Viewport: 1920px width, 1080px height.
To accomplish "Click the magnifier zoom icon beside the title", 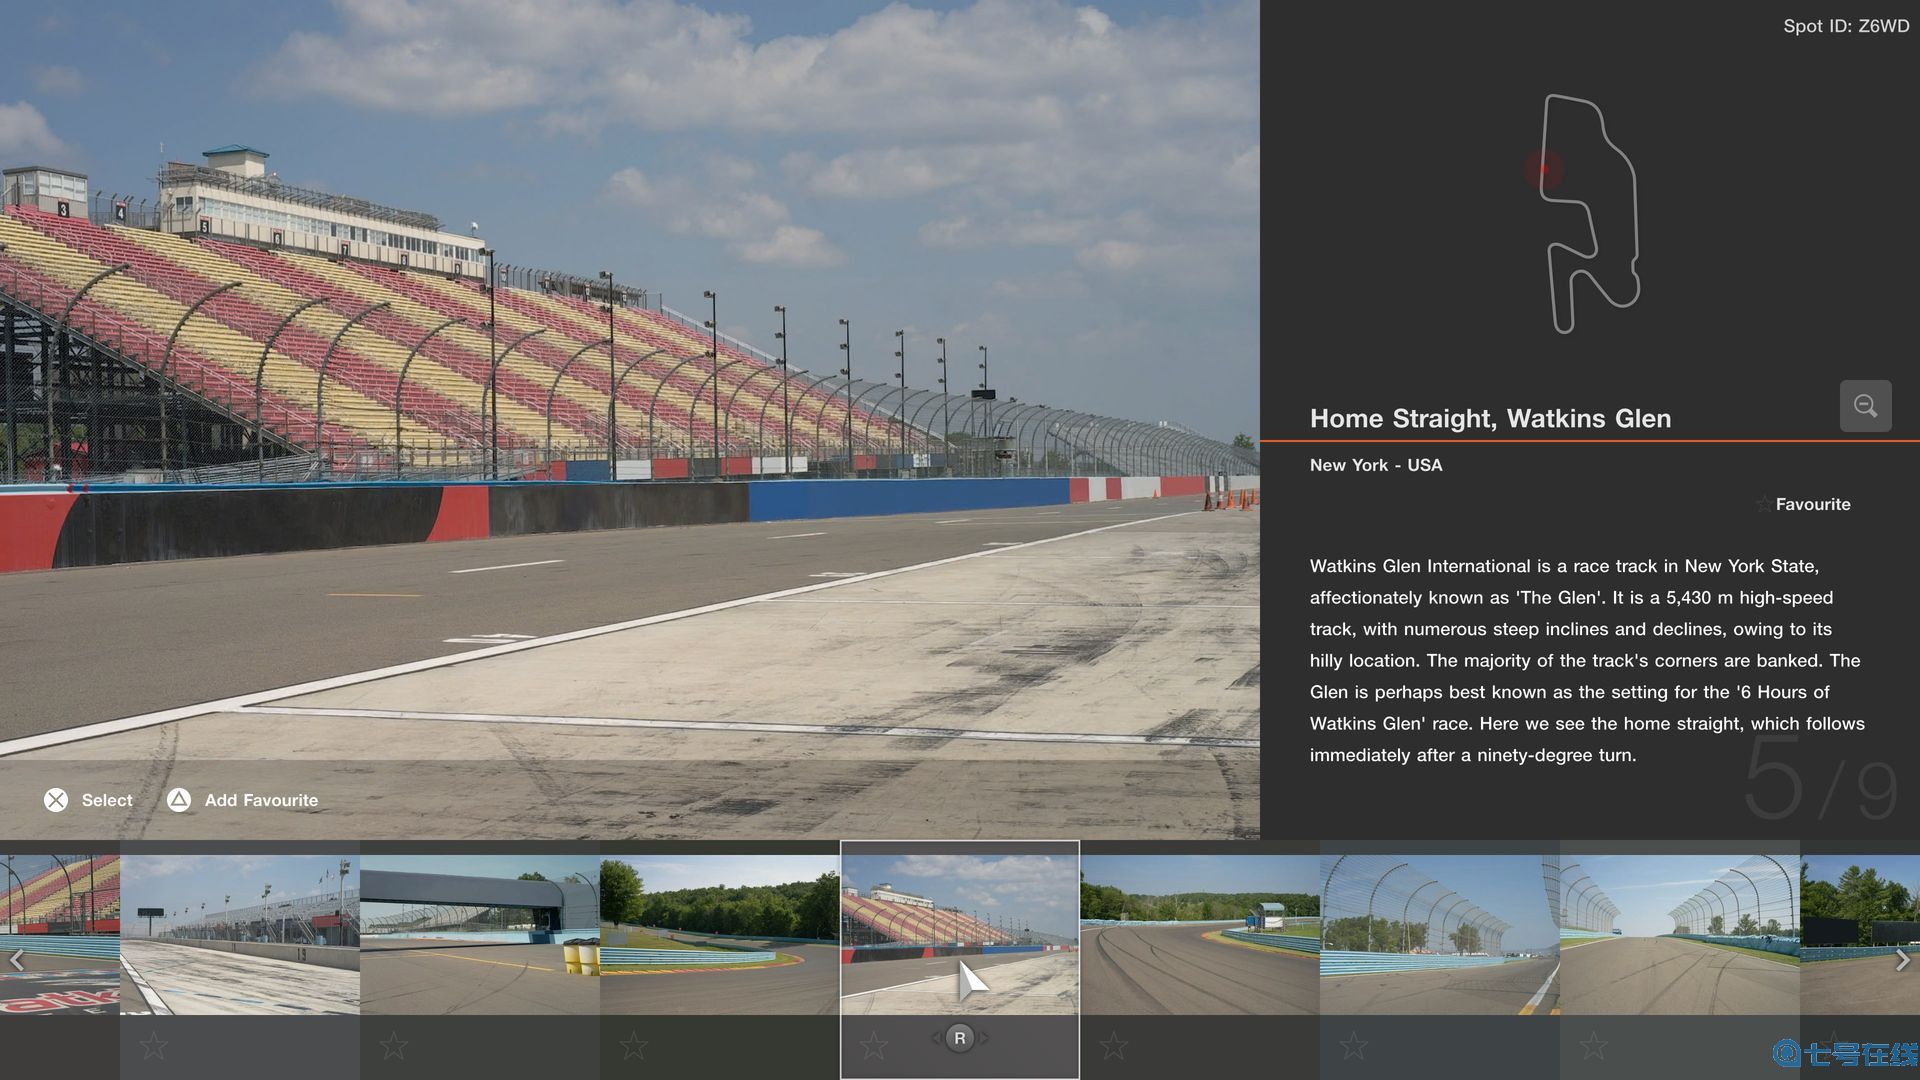I will tap(1865, 406).
